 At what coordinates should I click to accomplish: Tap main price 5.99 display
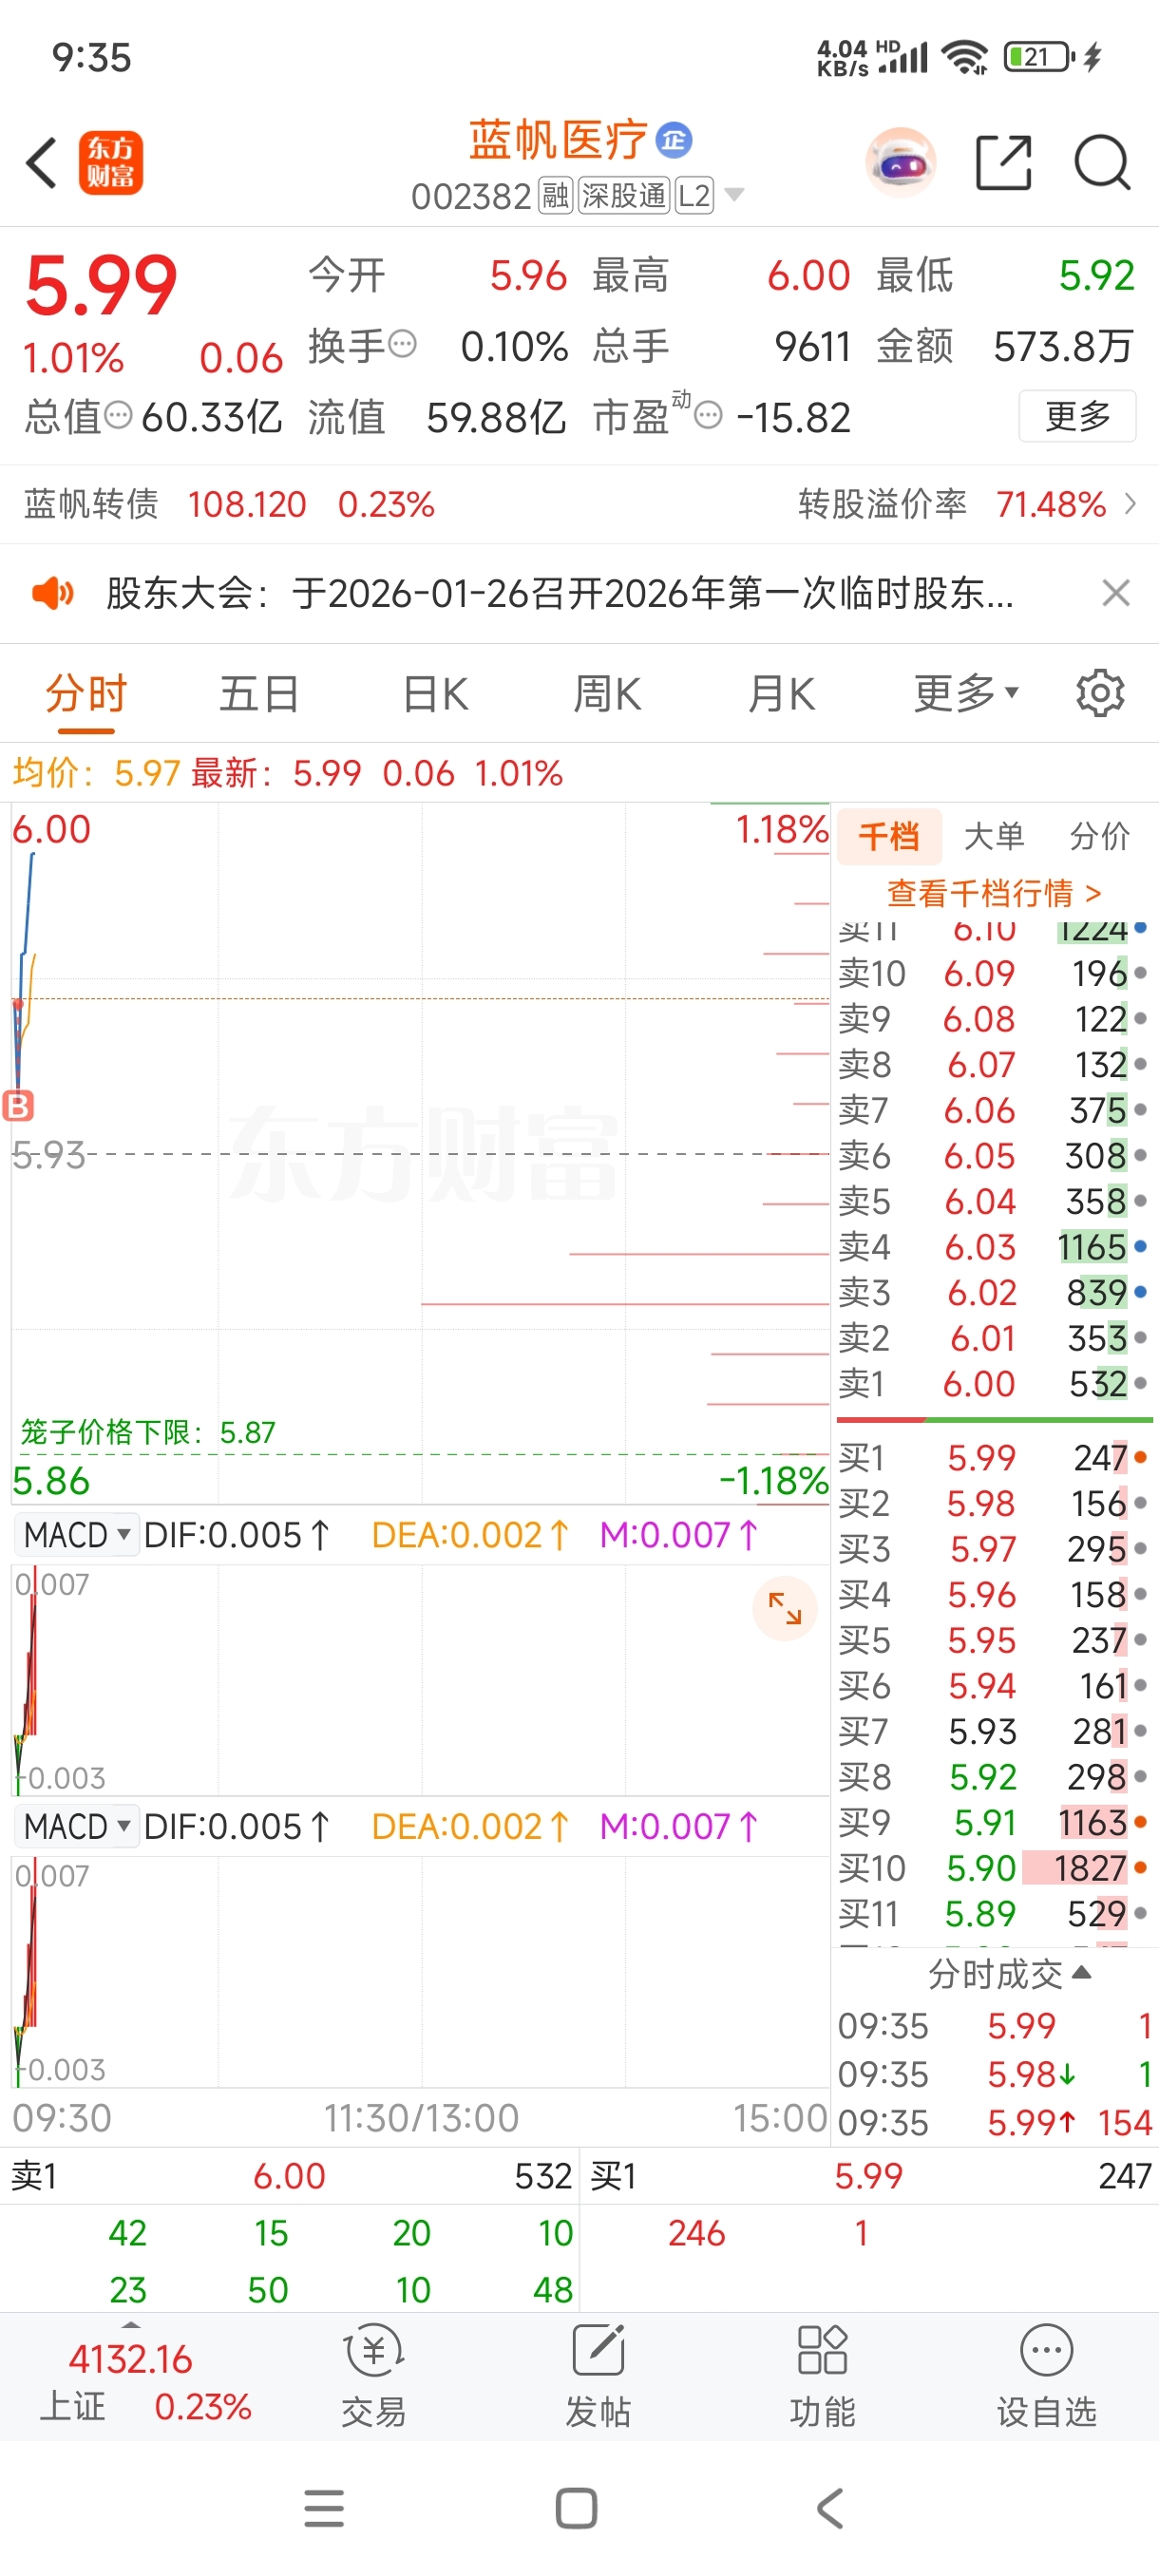(x=100, y=287)
